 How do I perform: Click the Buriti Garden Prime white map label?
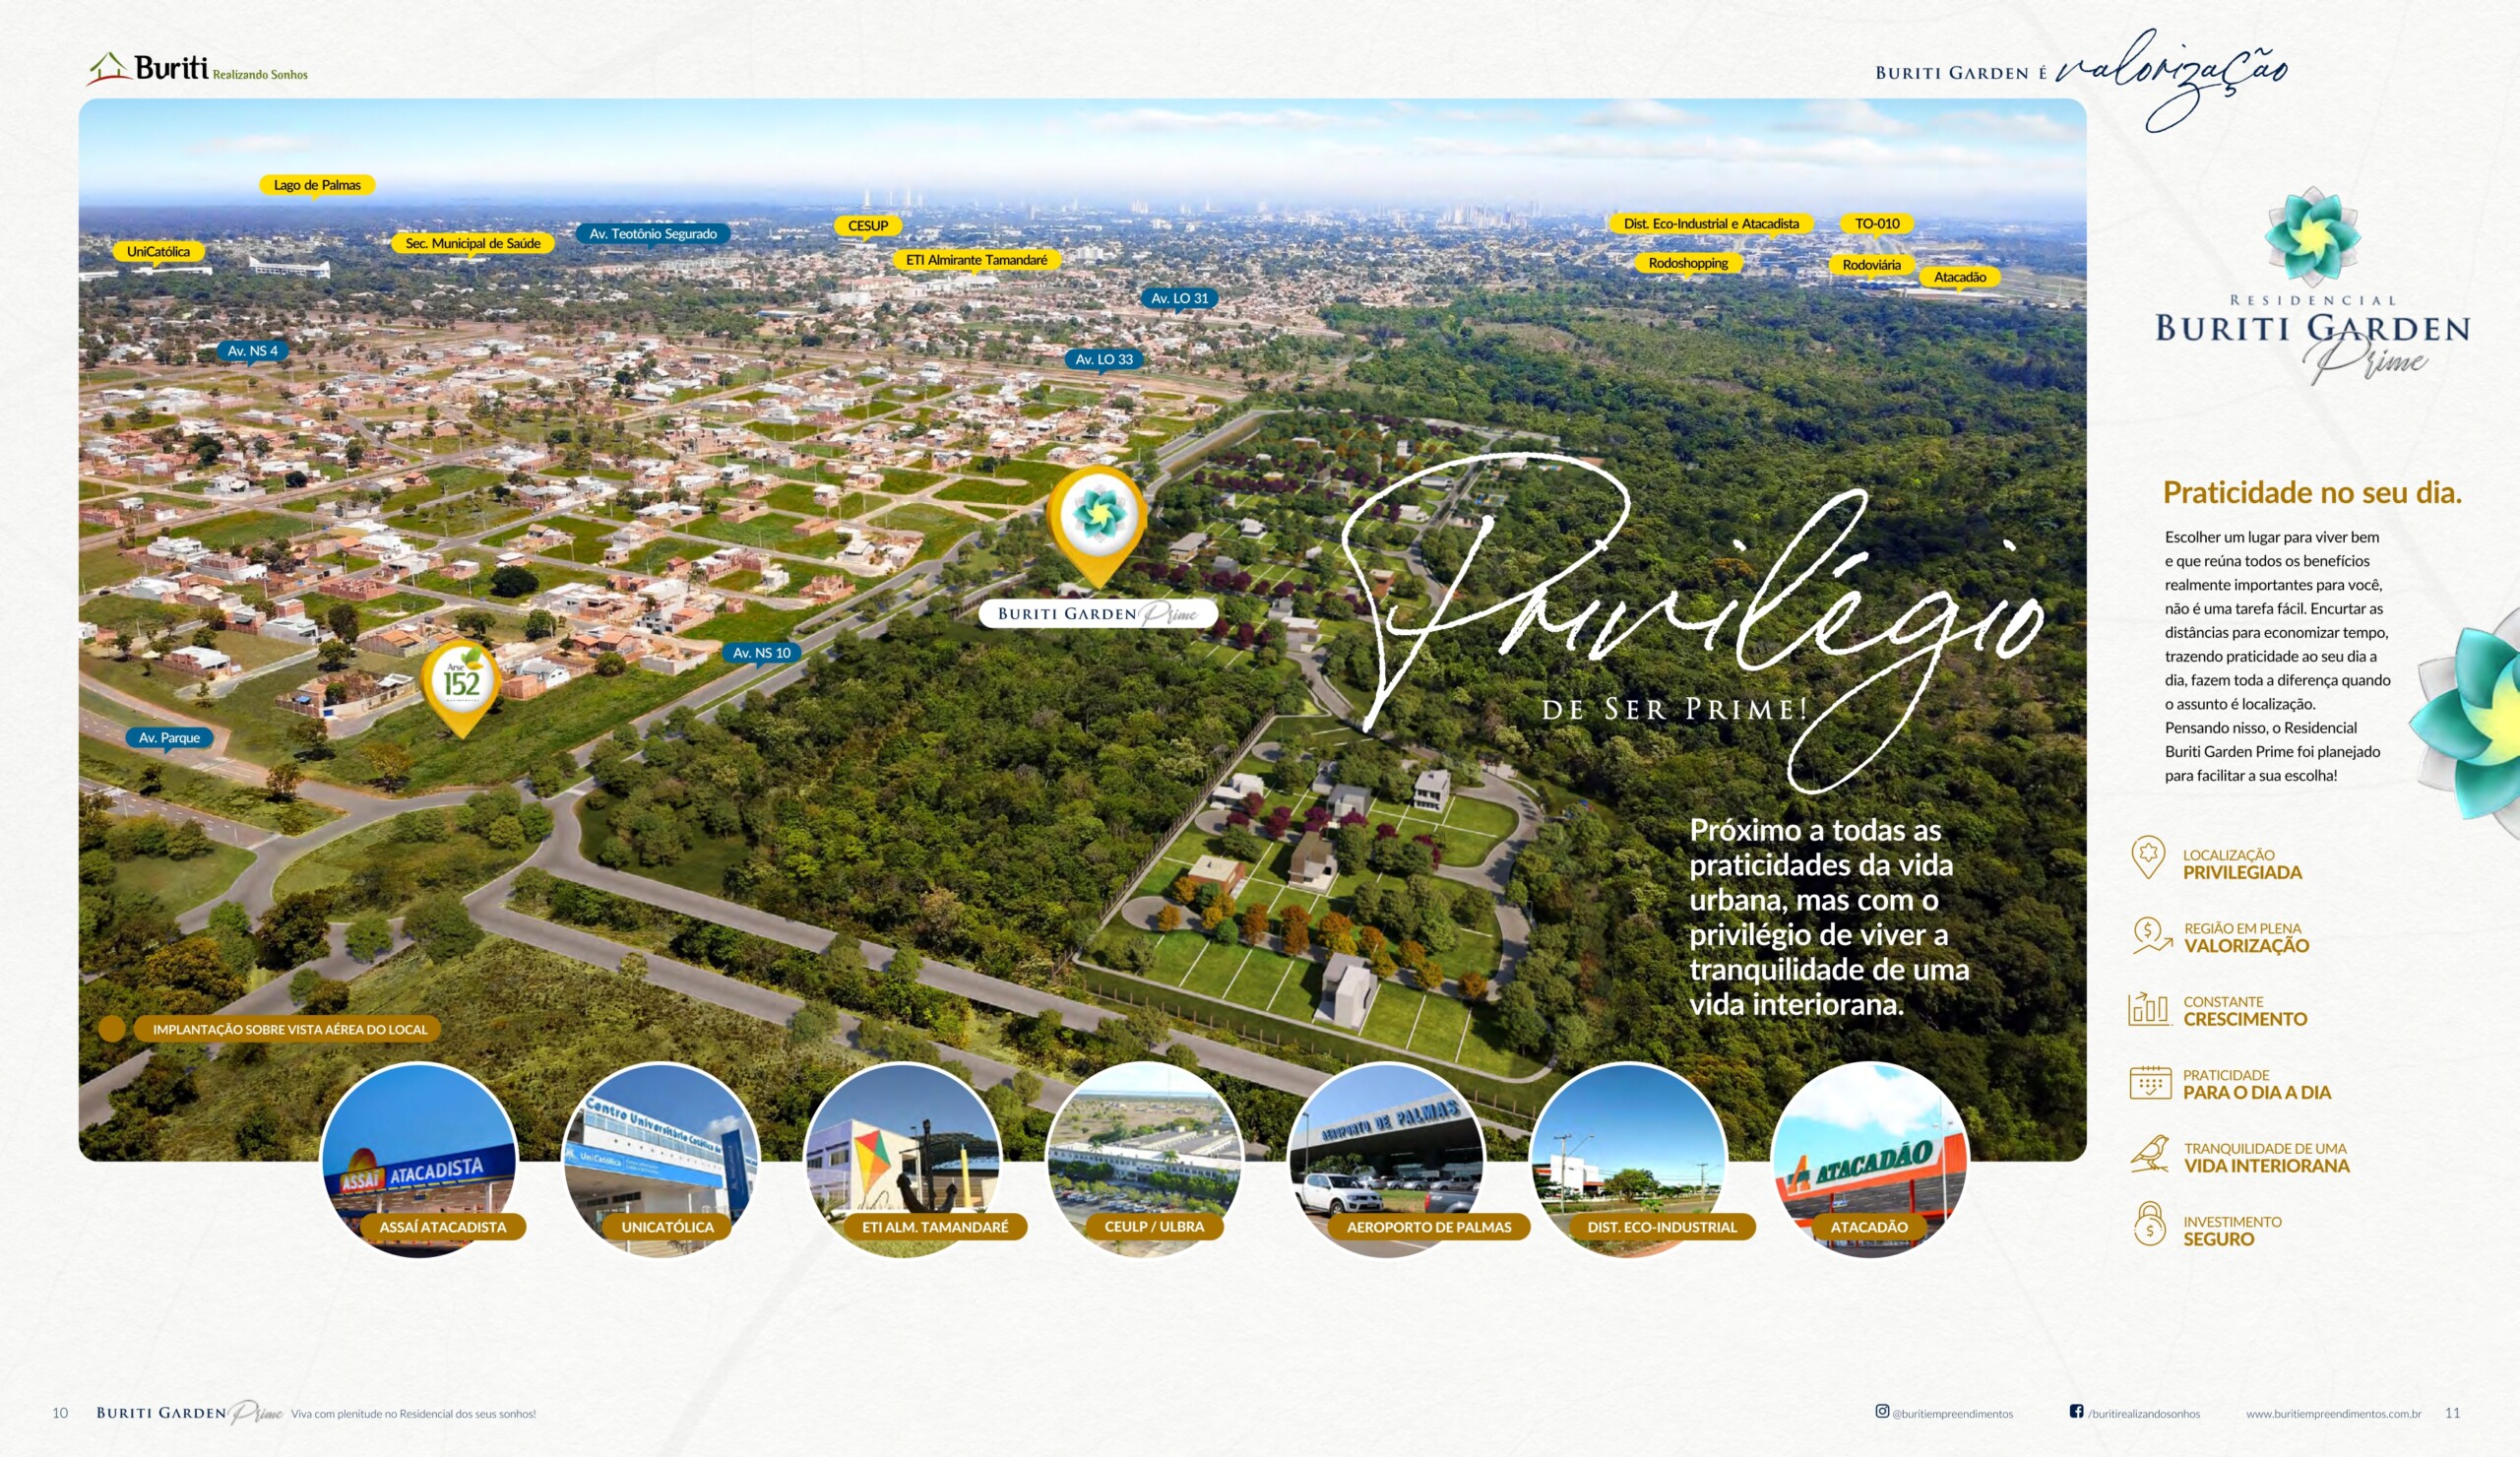(1098, 614)
